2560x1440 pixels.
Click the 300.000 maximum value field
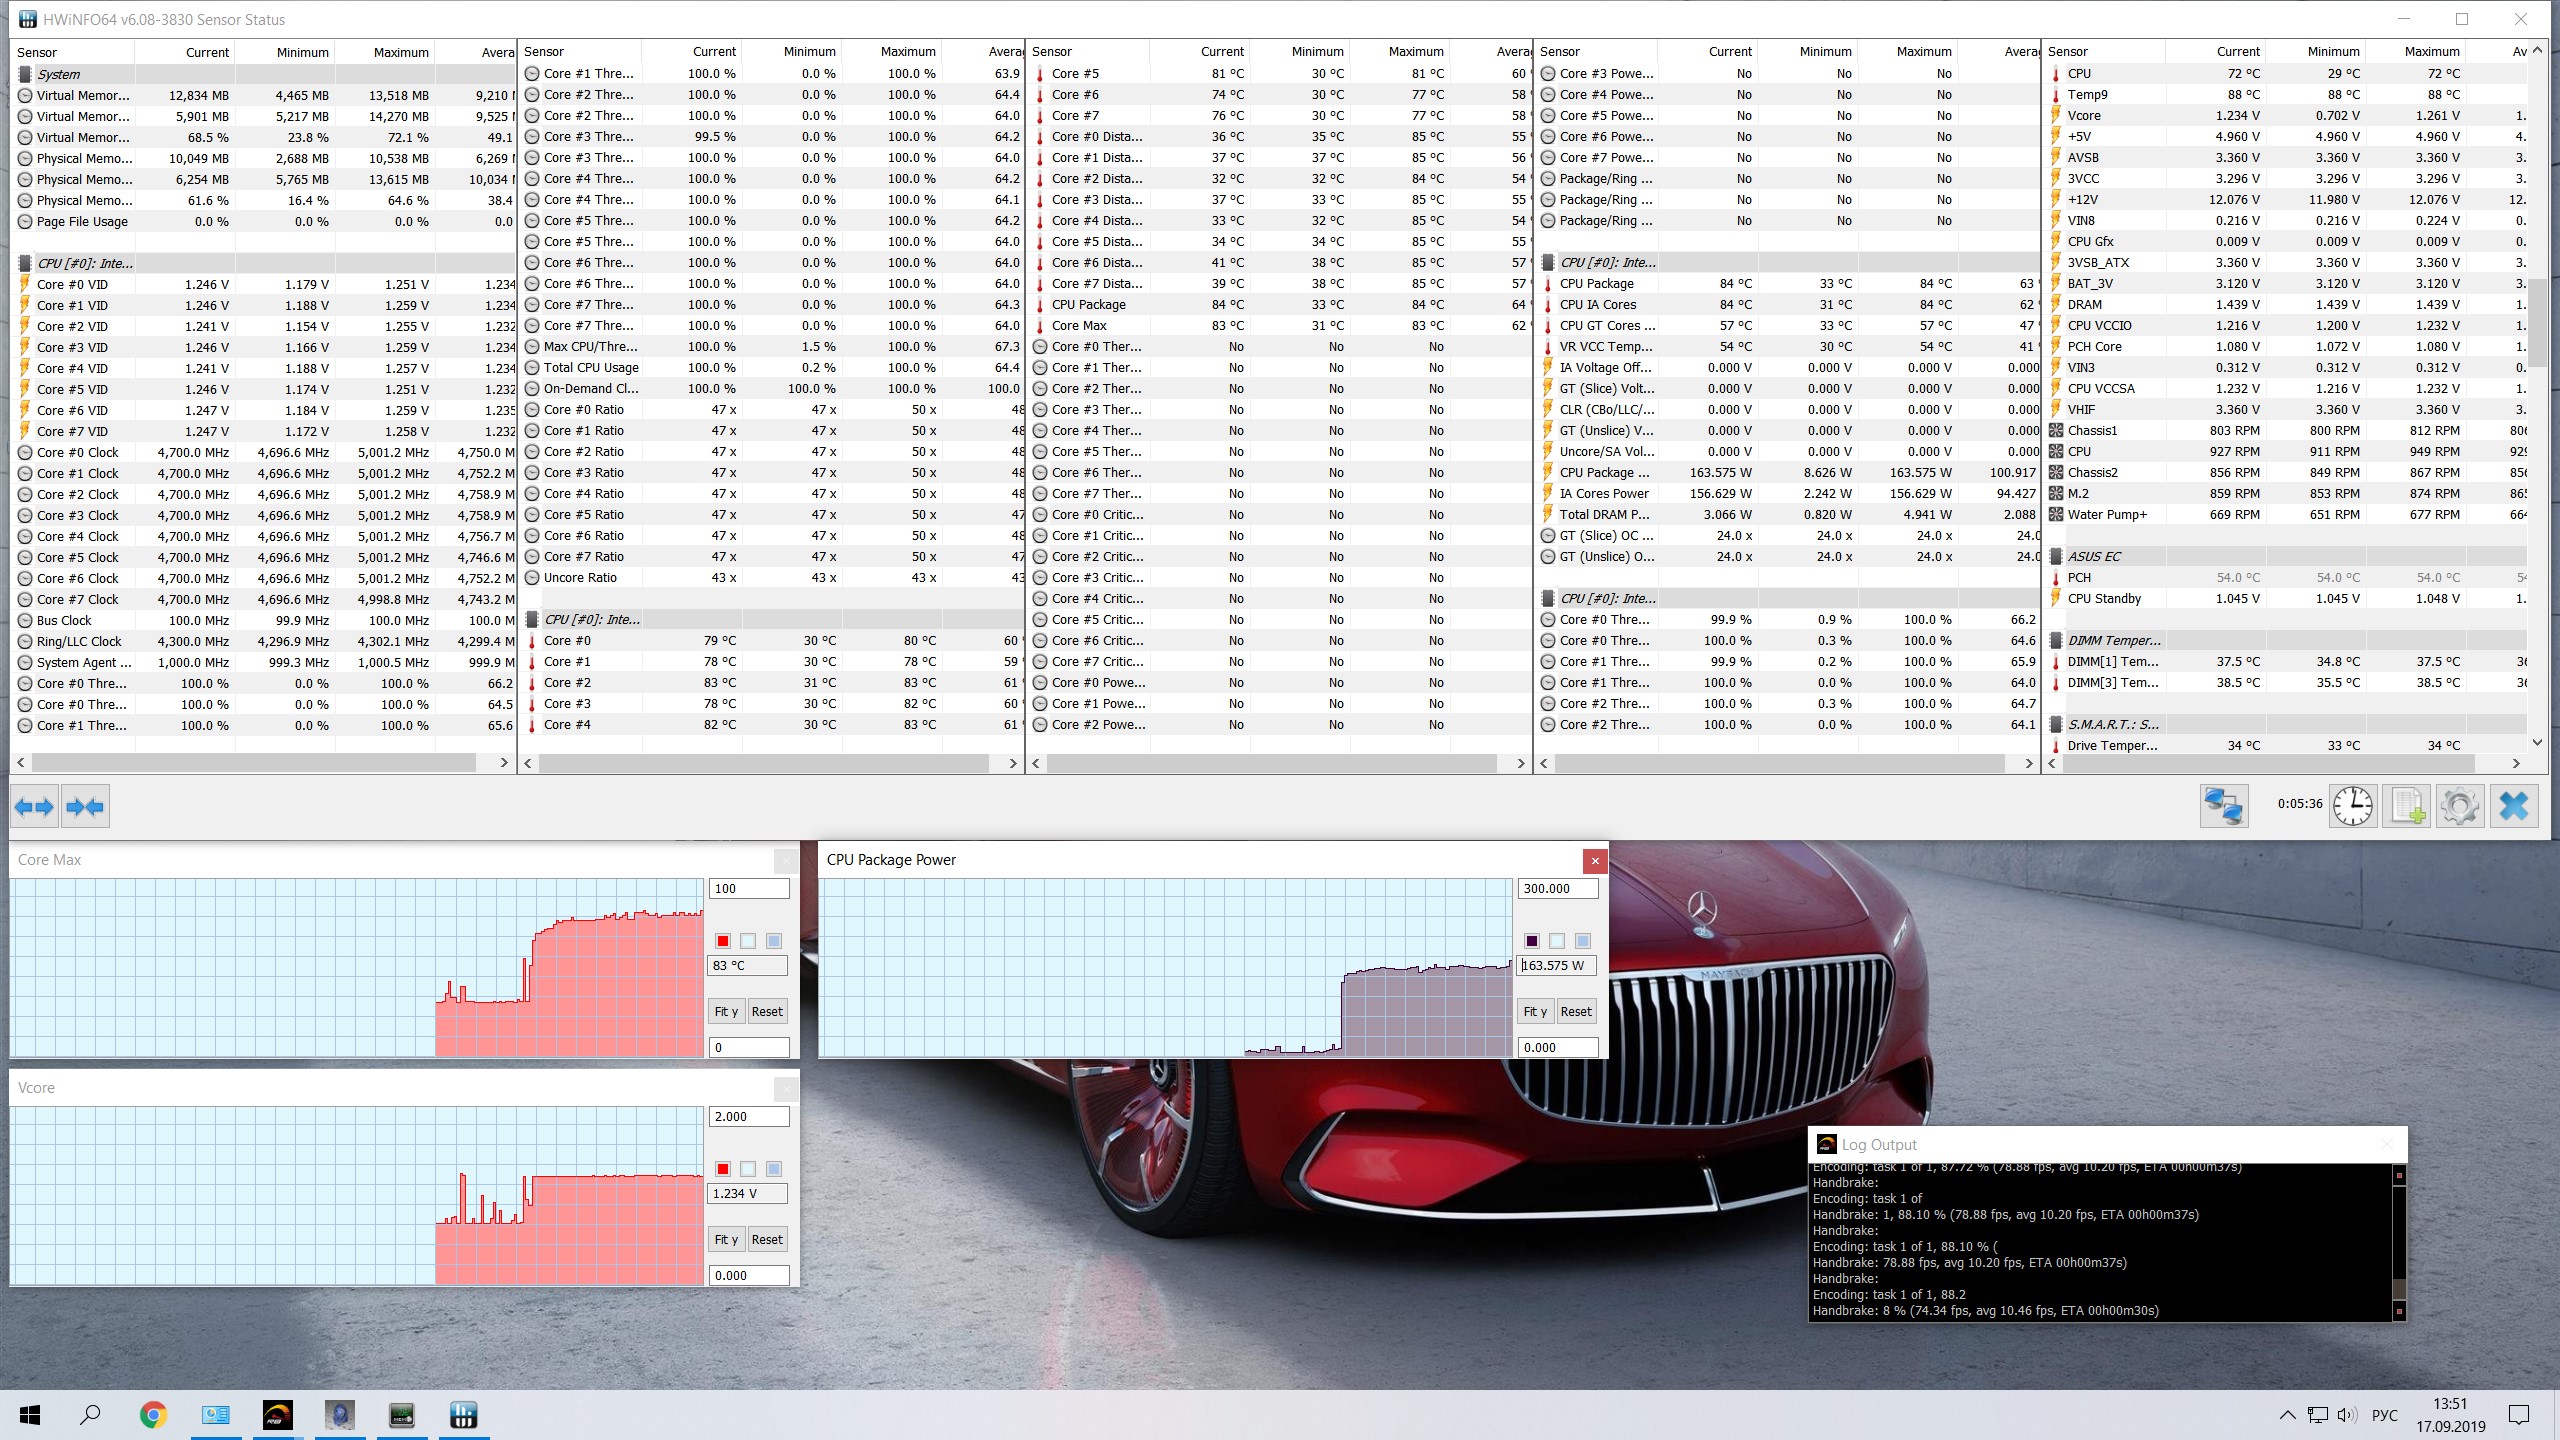pyautogui.click(x=1556, y=889)
